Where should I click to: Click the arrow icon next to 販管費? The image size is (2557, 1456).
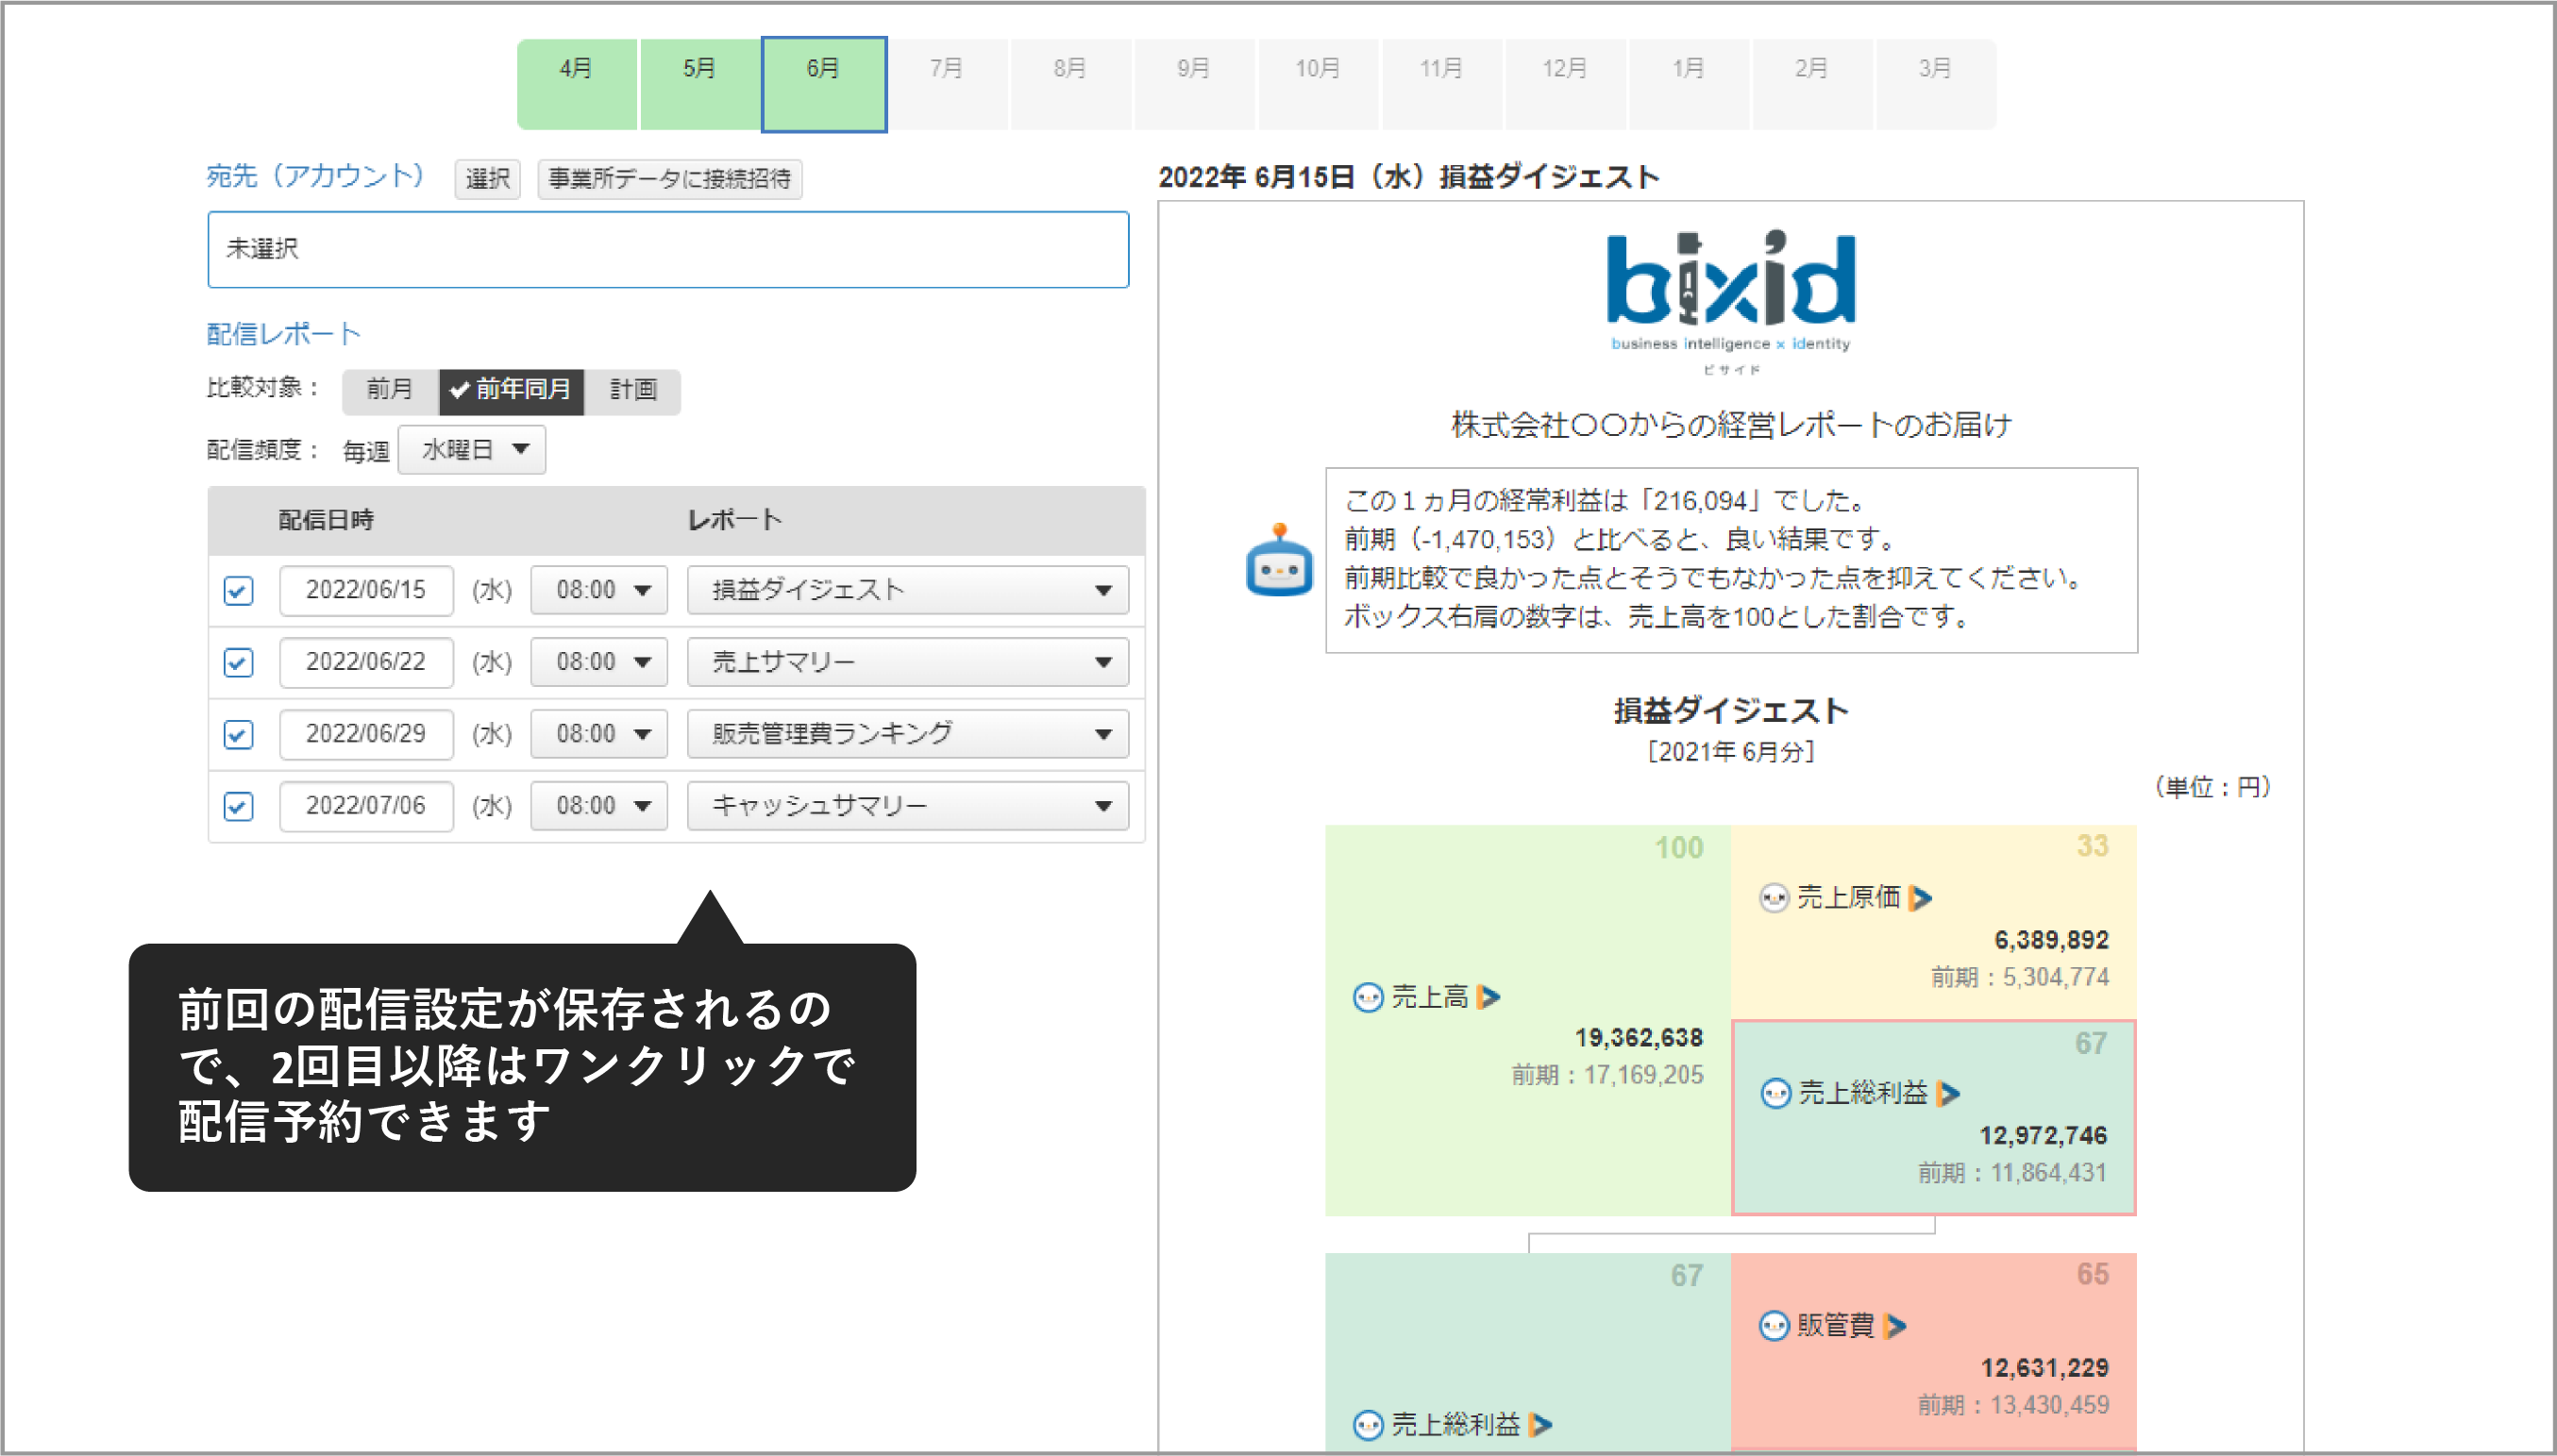click(1895, 1325)
